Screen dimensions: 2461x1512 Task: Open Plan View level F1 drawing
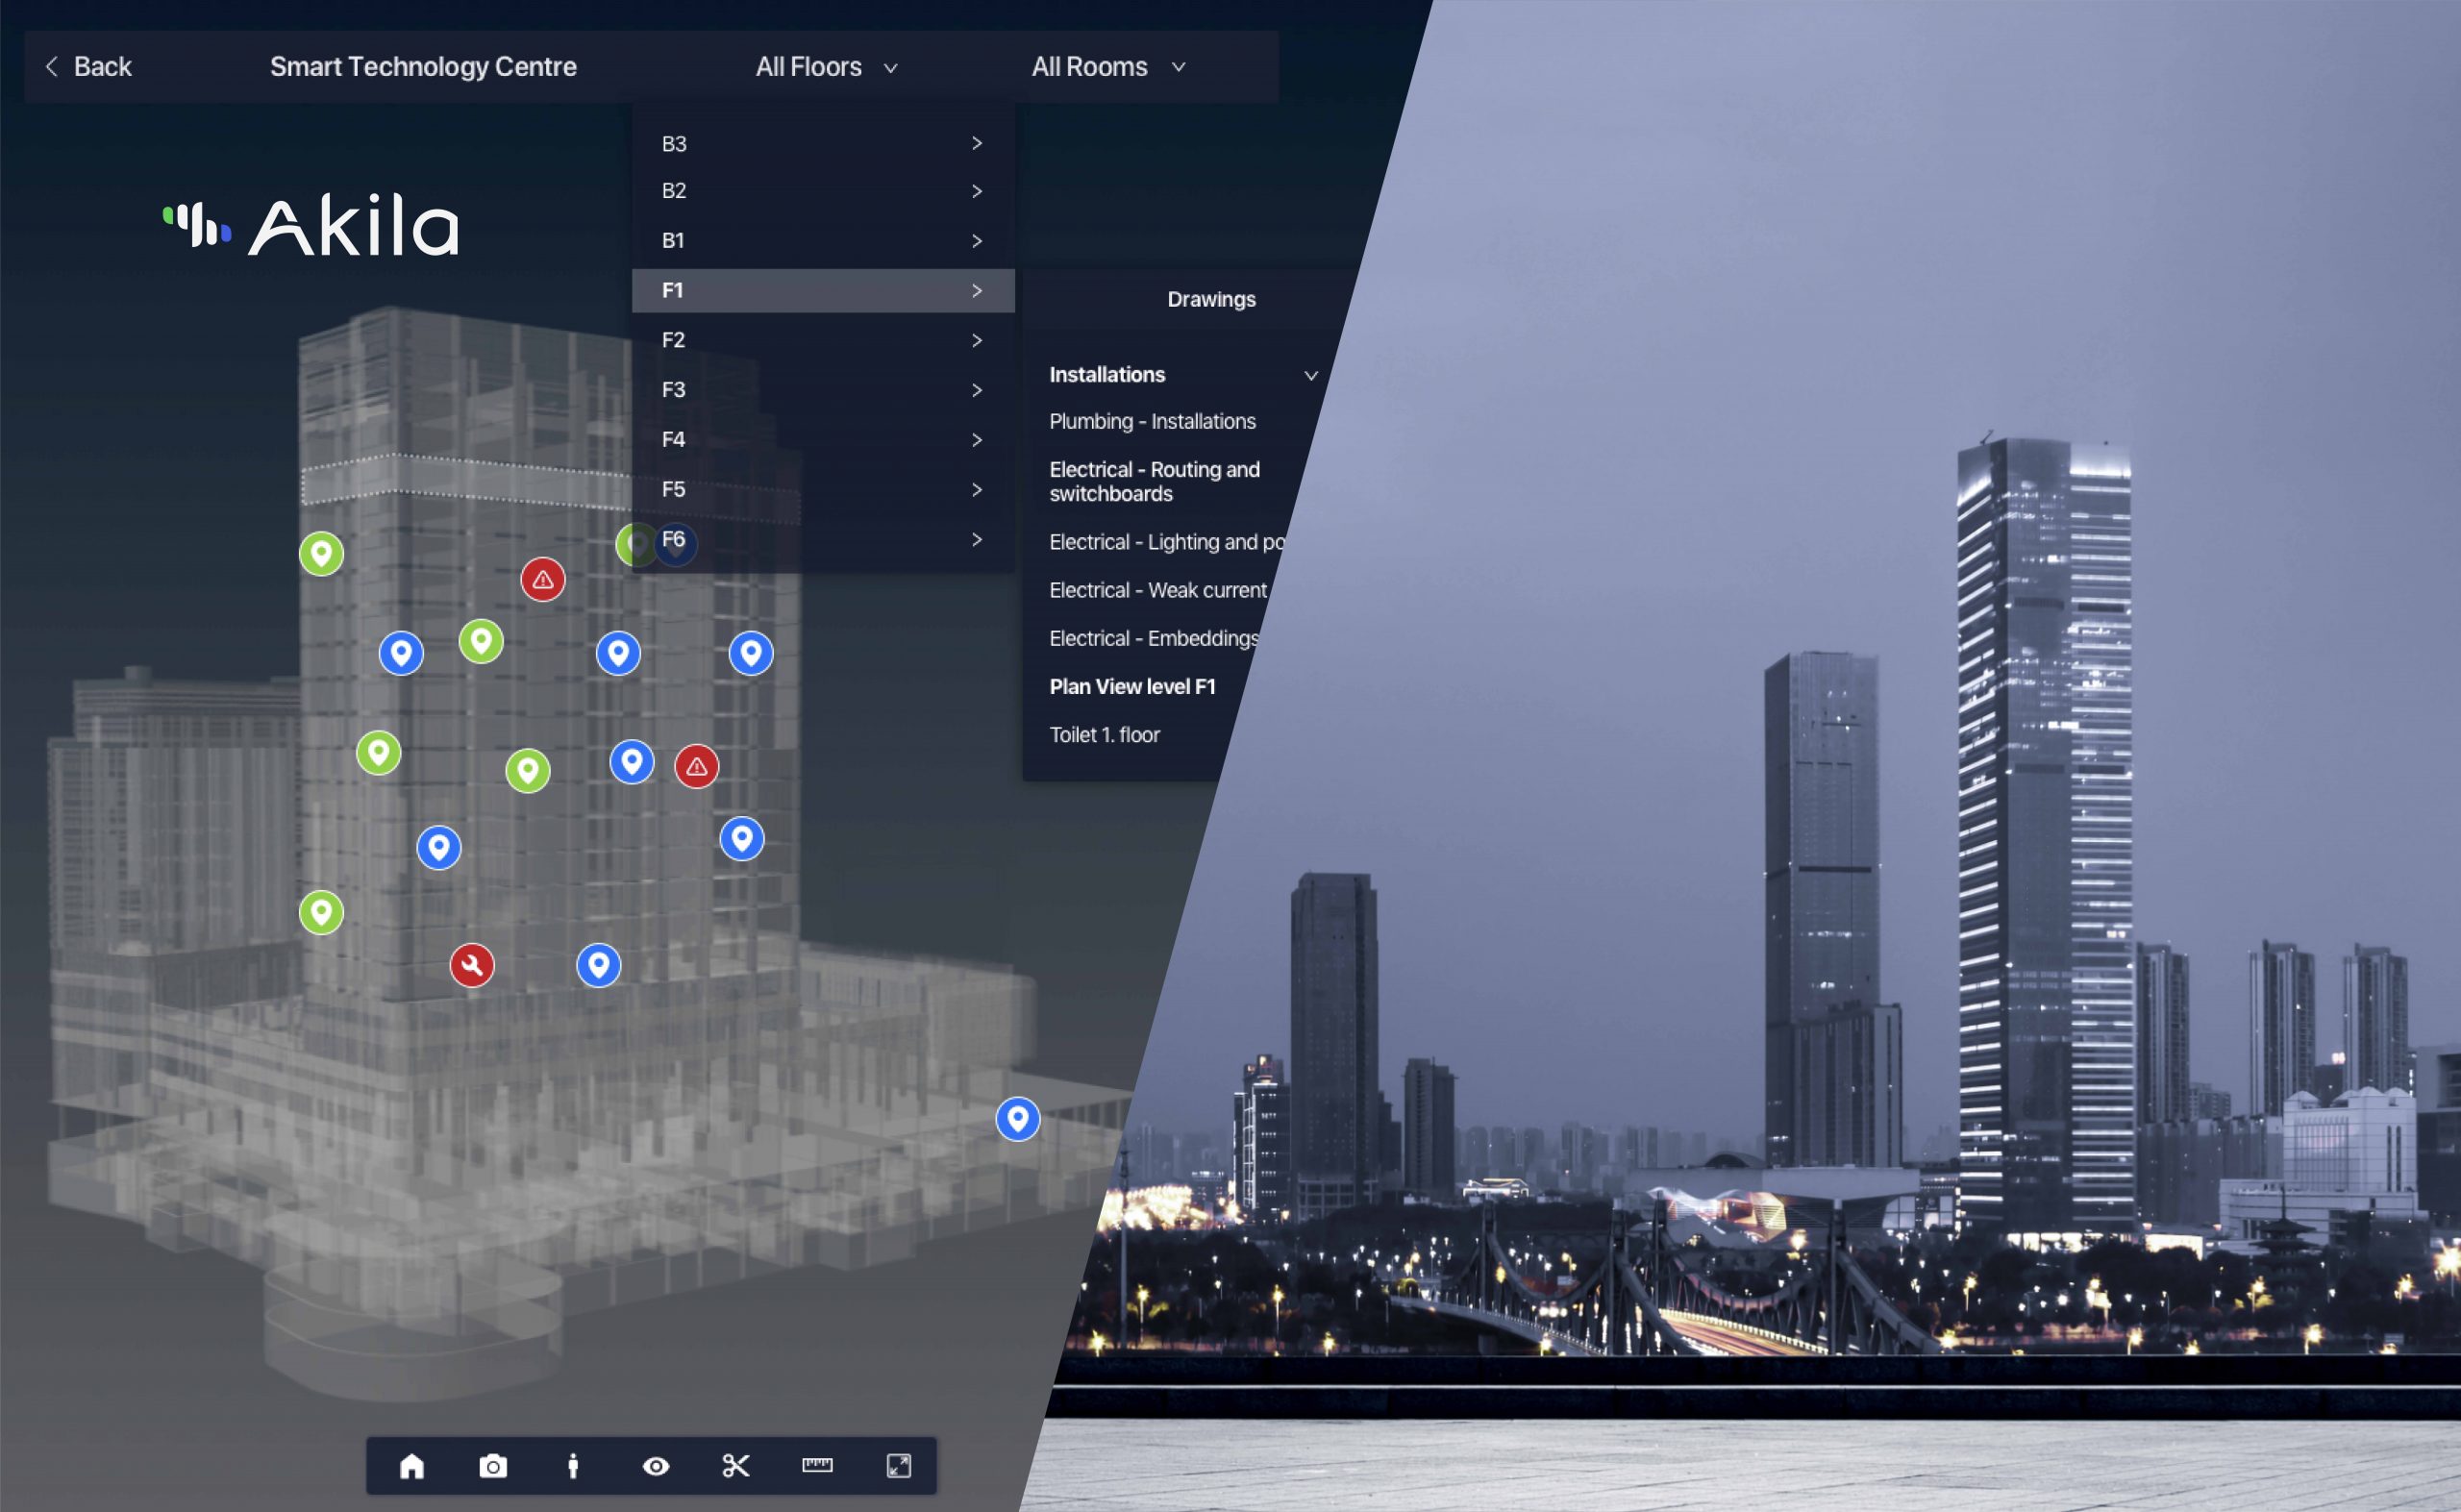click(x=1132, y=687)
